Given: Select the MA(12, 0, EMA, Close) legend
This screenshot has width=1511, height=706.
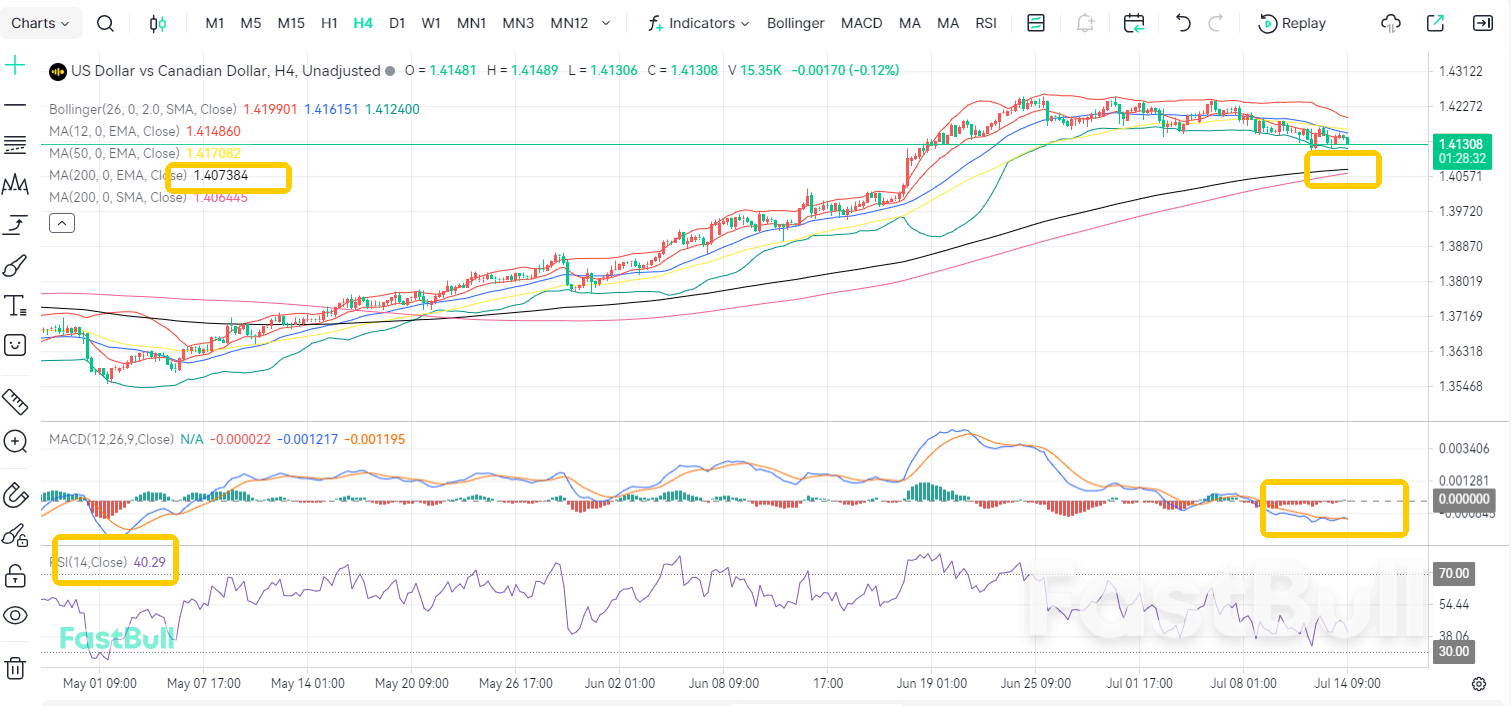Looking at the screenshot, I should tap(114, 131).
